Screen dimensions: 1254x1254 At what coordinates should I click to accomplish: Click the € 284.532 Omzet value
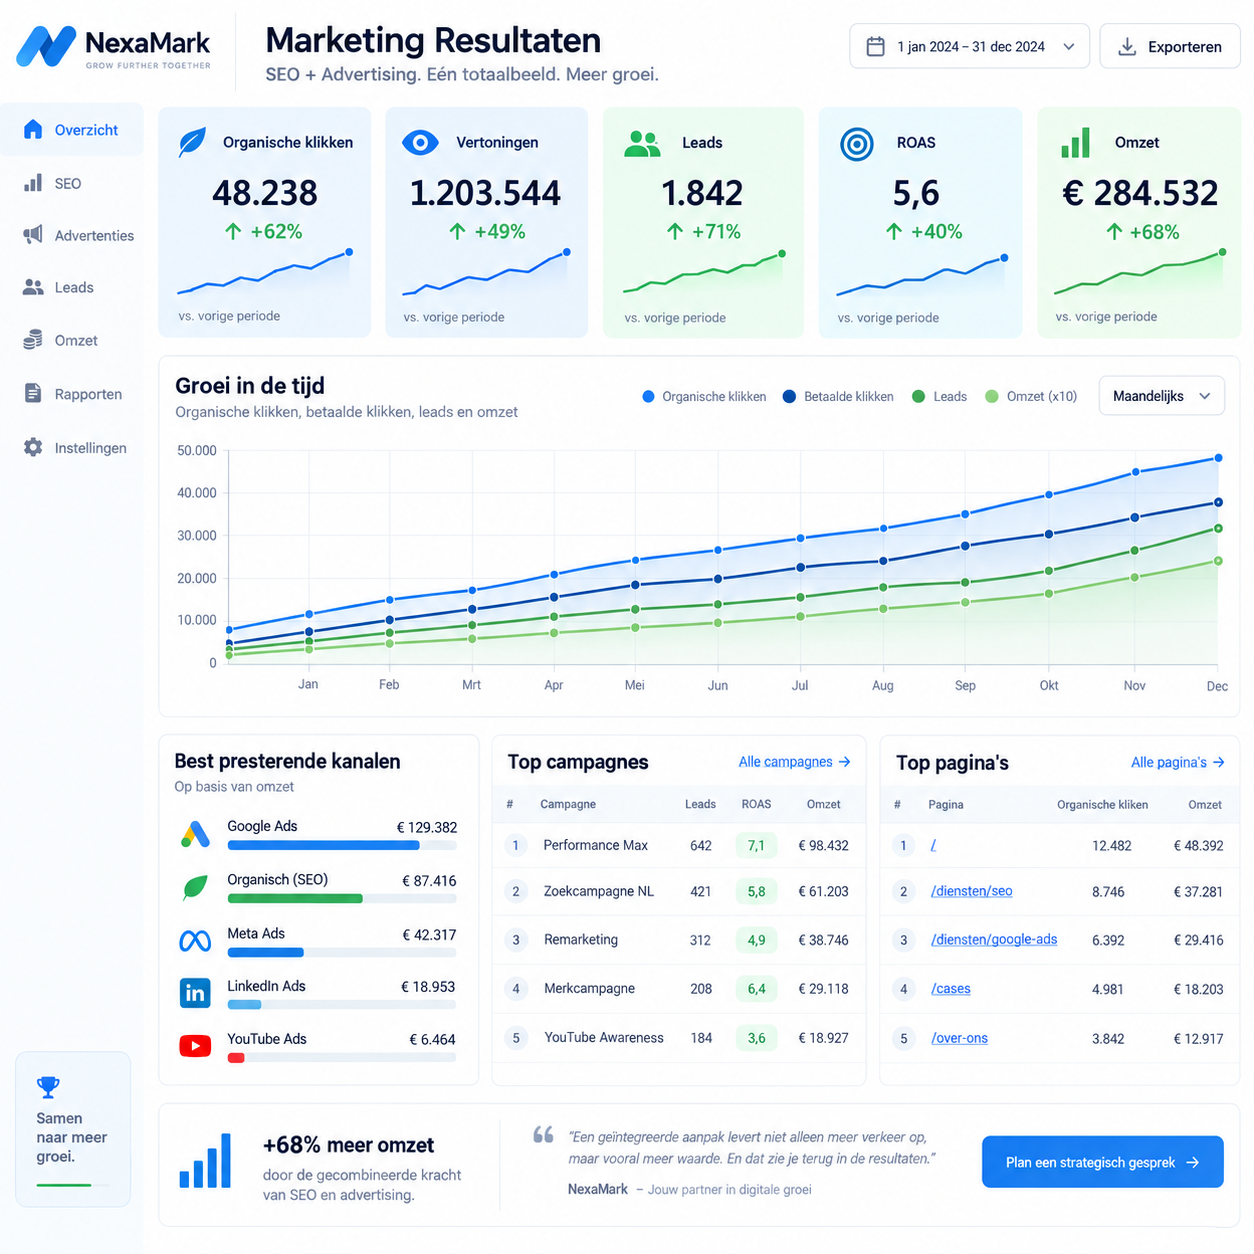(x=1139, y=193)
